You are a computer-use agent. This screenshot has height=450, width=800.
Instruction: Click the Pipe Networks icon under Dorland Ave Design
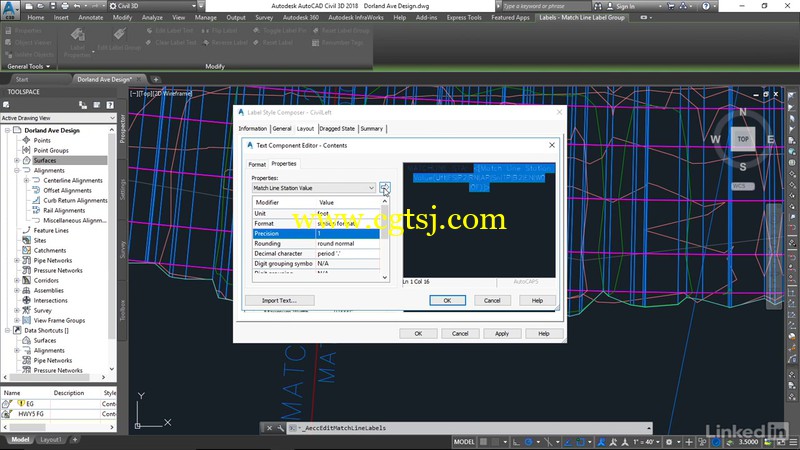[27, 260]
